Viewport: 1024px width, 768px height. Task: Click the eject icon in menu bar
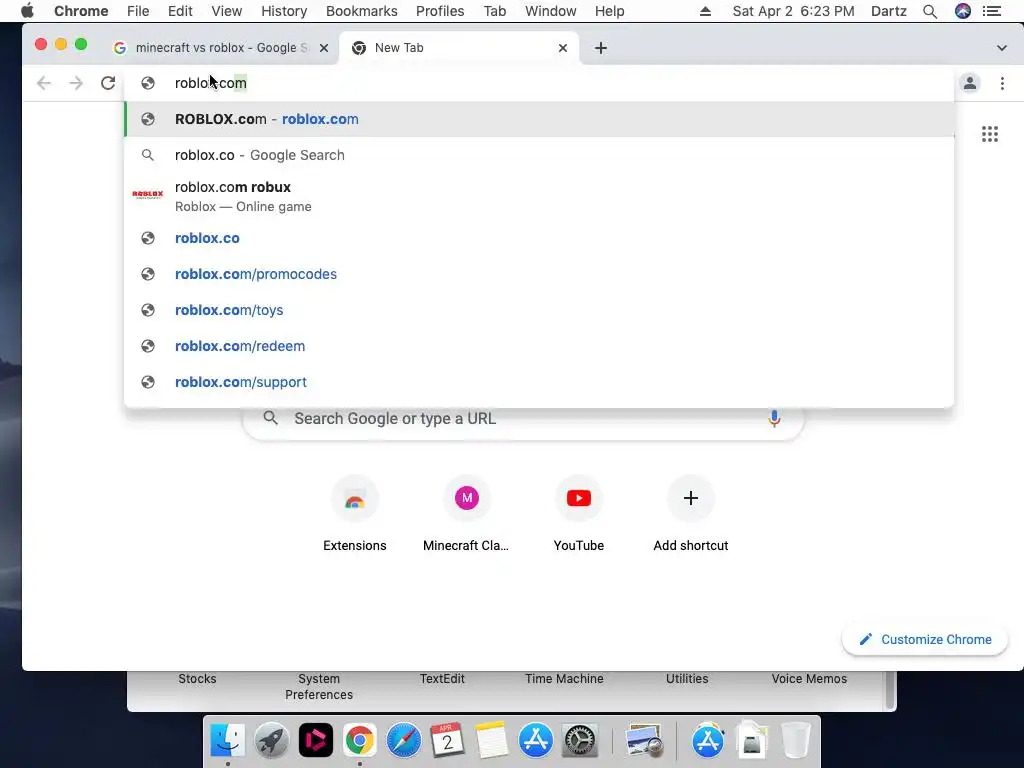click(705, 11)
